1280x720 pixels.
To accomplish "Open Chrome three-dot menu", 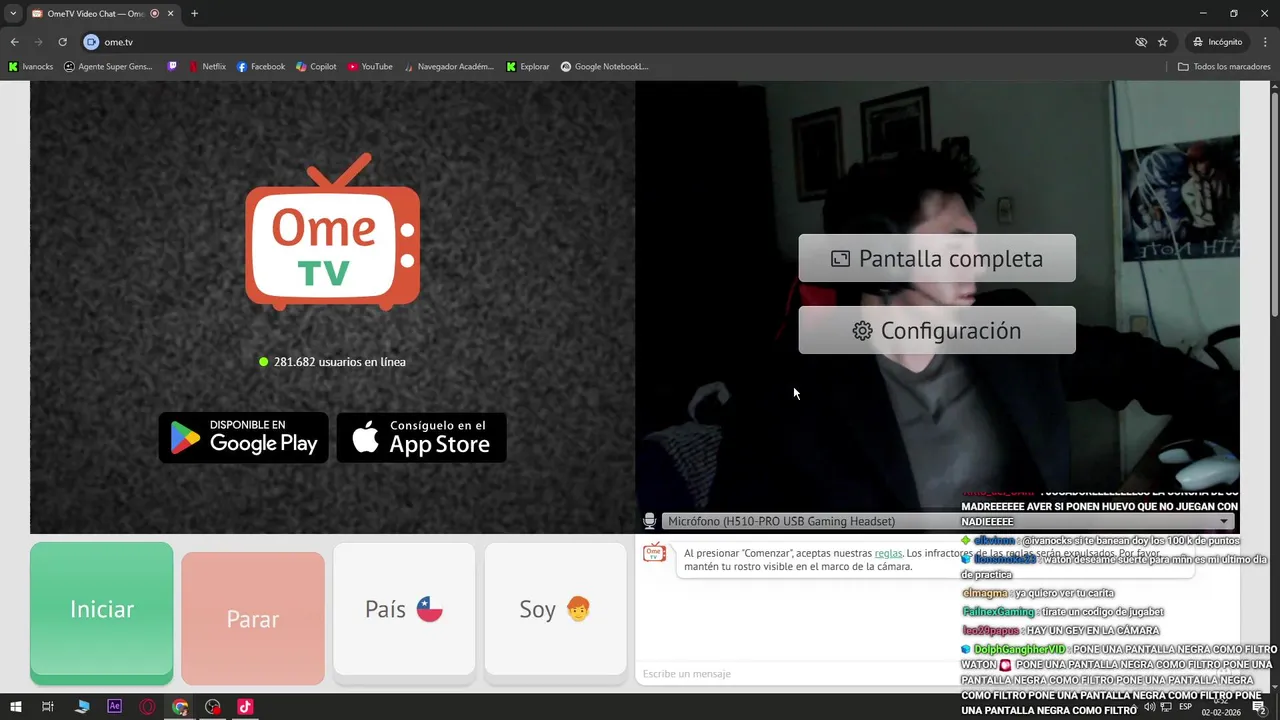I will (x=1265, y=42).
